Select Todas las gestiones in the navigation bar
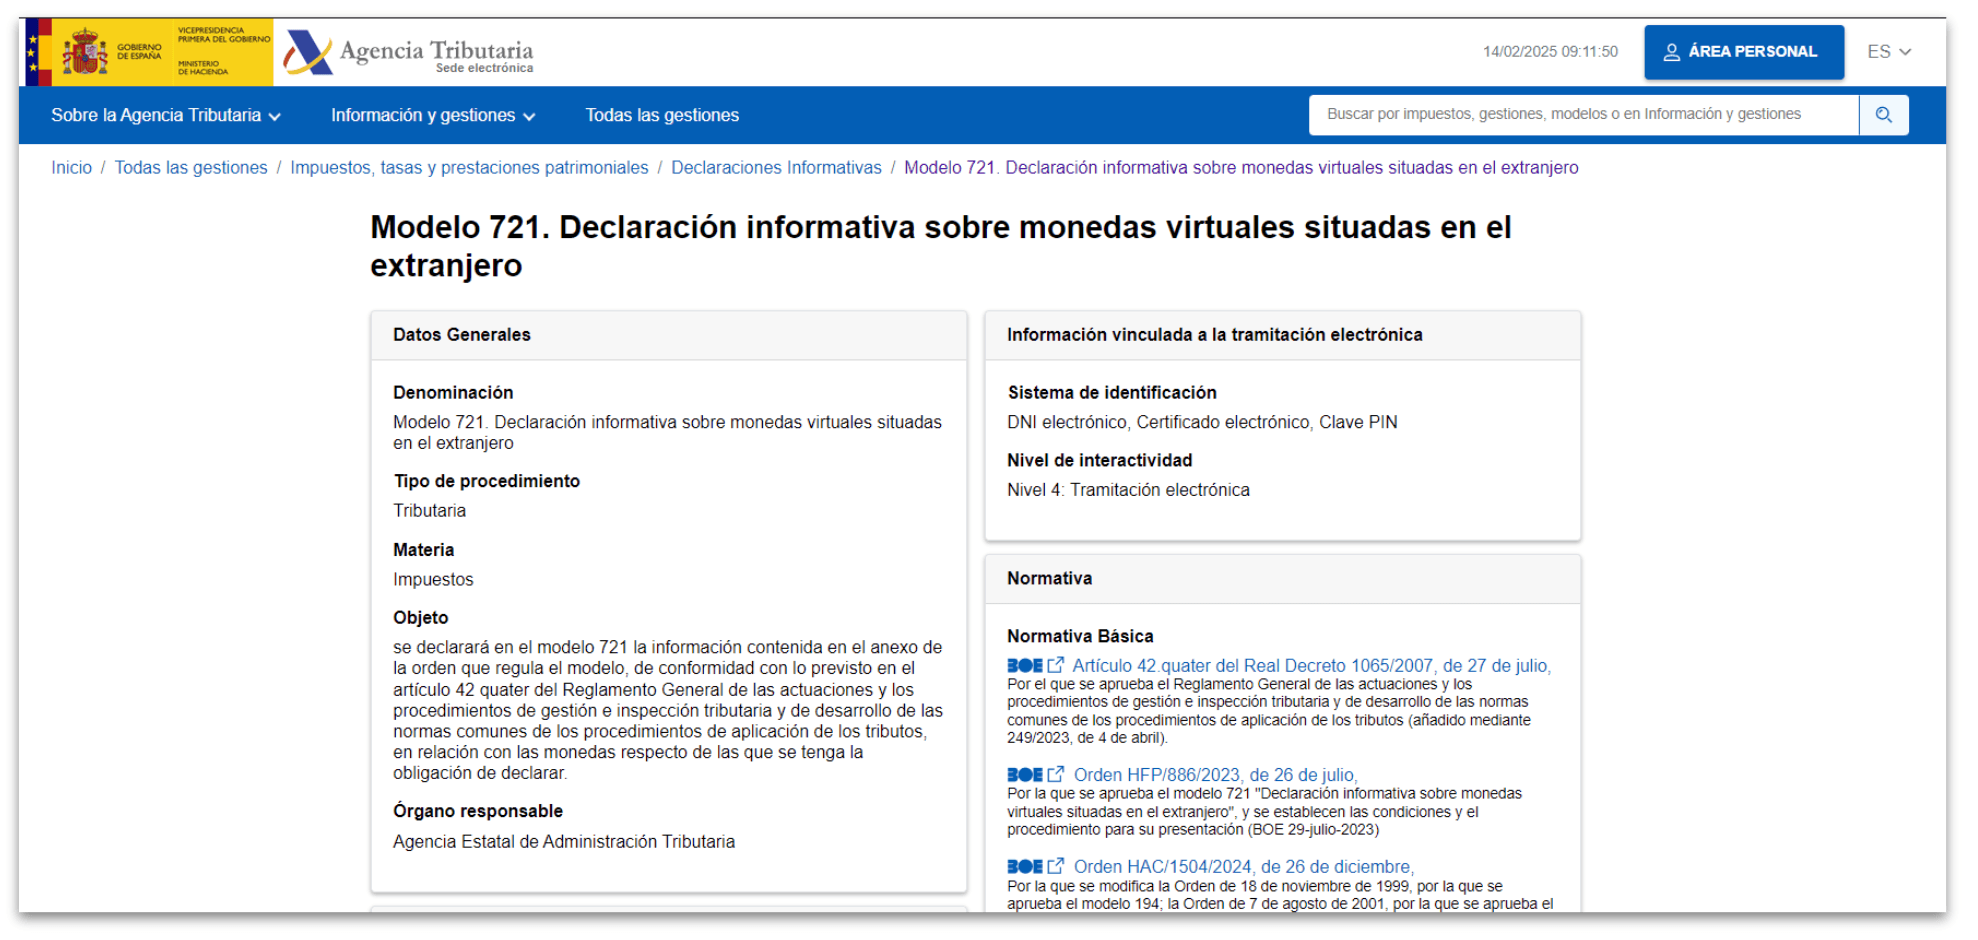This screenshot has width=1978, height=940. click(661, 115)
